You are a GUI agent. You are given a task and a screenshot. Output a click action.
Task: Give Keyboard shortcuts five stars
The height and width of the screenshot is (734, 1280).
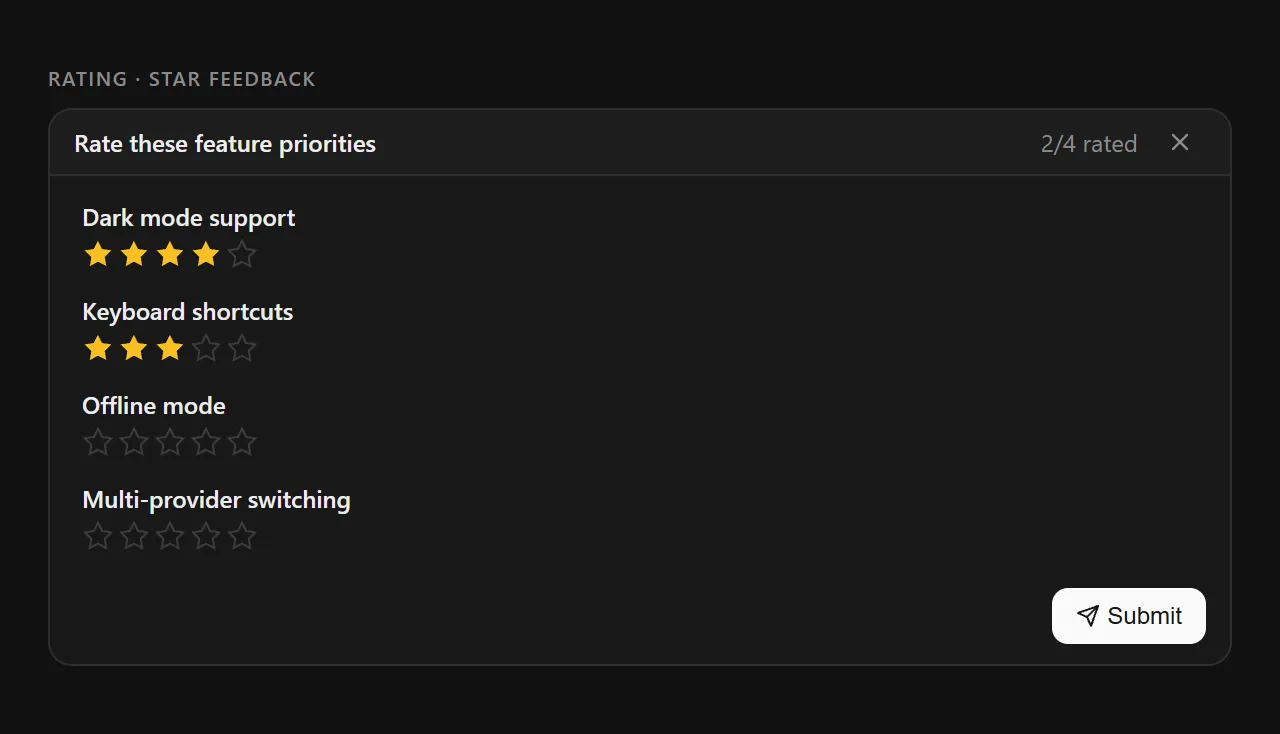click(x=242, y=349)
